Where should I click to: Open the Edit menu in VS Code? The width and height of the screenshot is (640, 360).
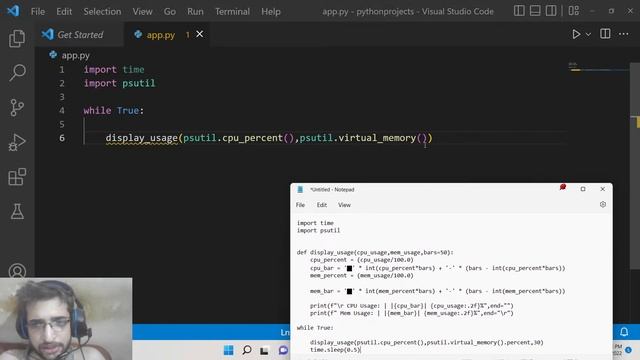pyautogui.click(x=64, y=11)
